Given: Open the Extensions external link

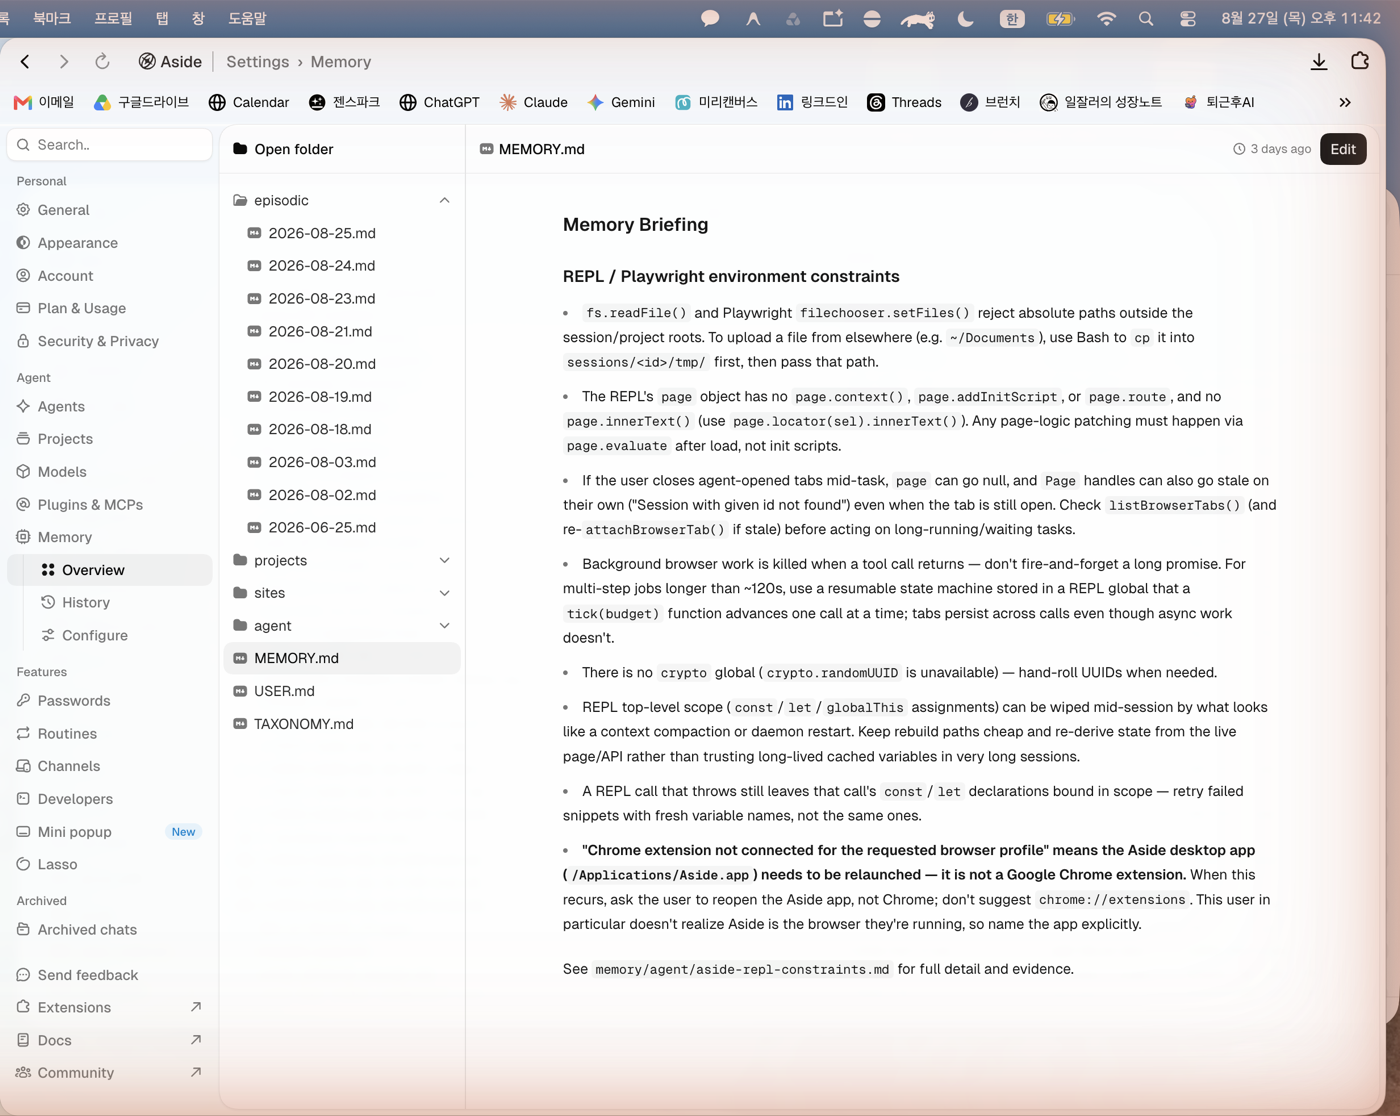Looking at the screenshot, I should [x=110, y=1008].
